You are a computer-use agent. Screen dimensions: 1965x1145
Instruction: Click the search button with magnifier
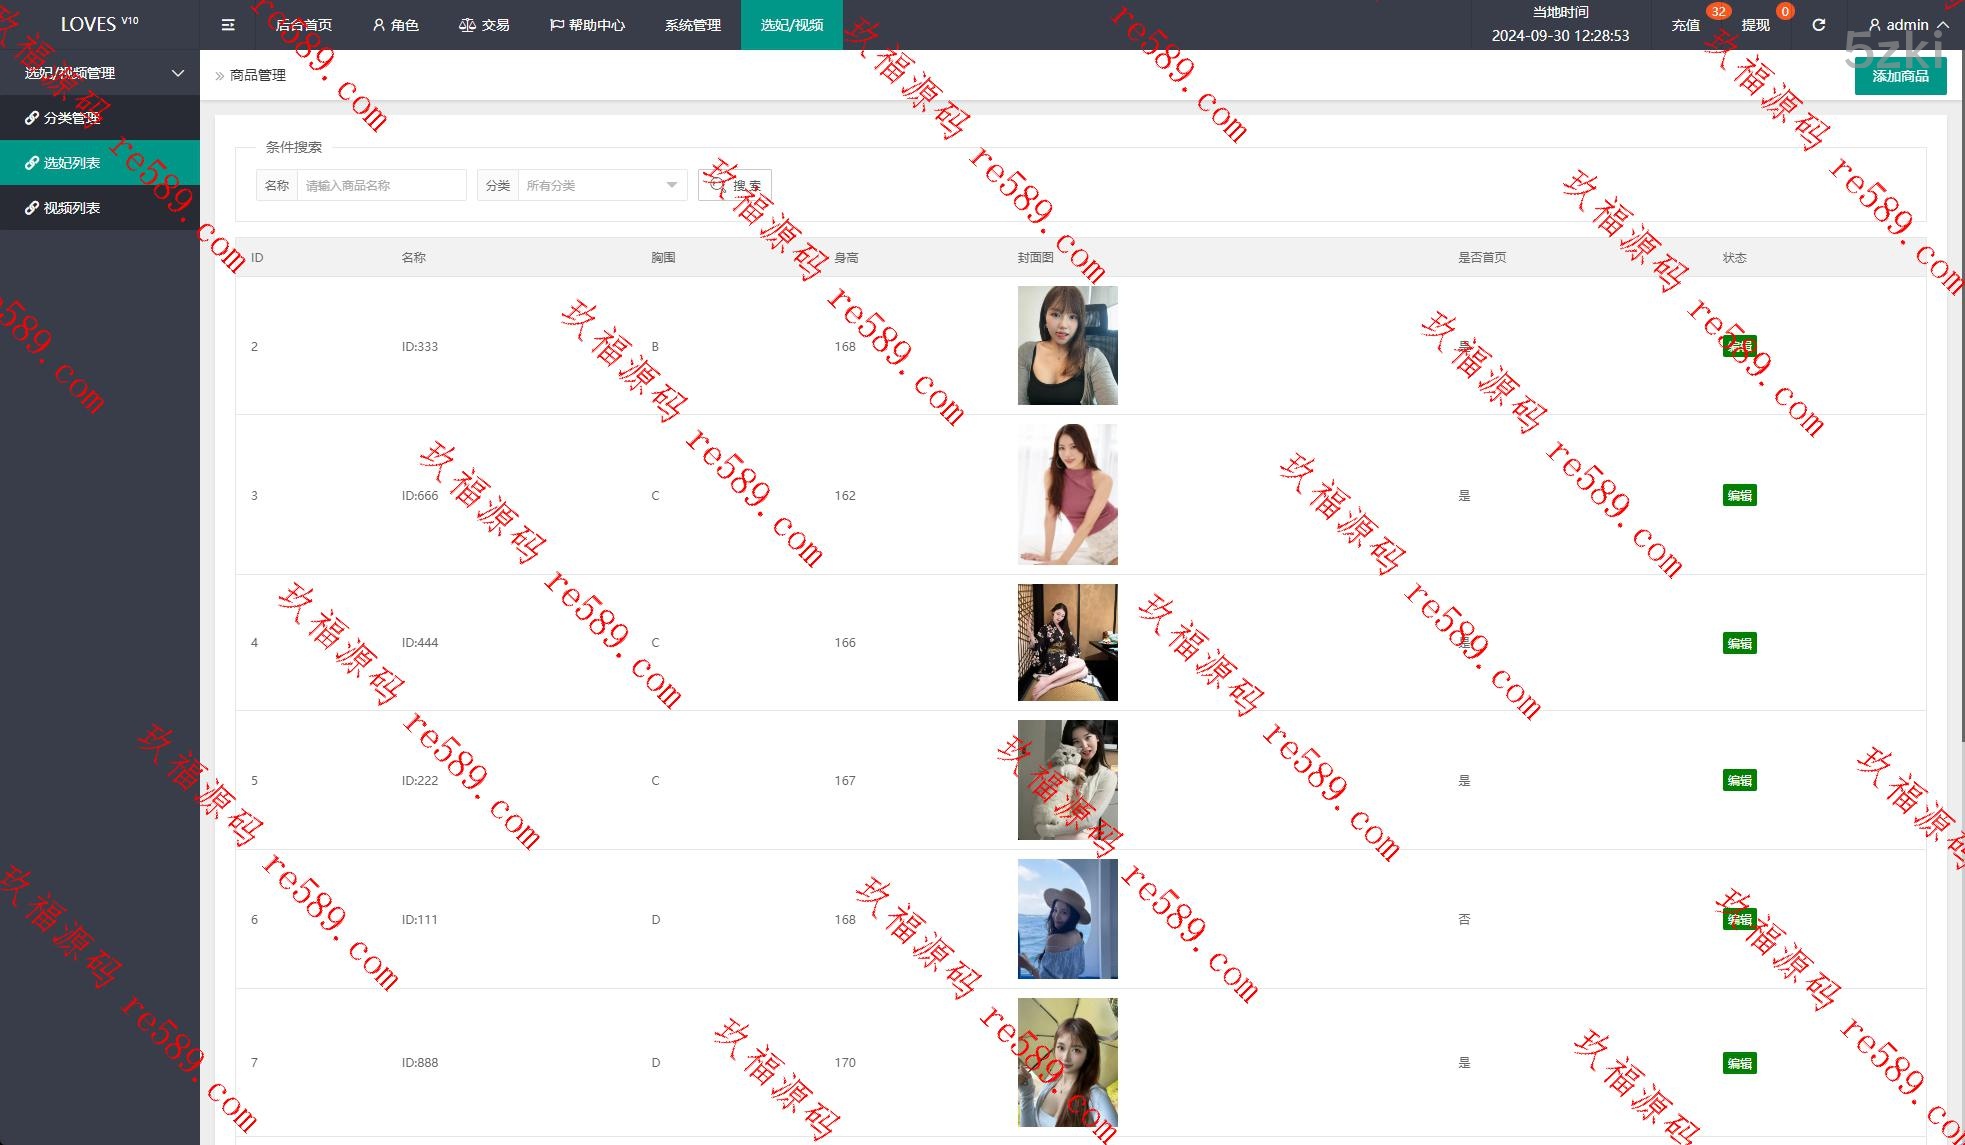(x=735, y=185)
